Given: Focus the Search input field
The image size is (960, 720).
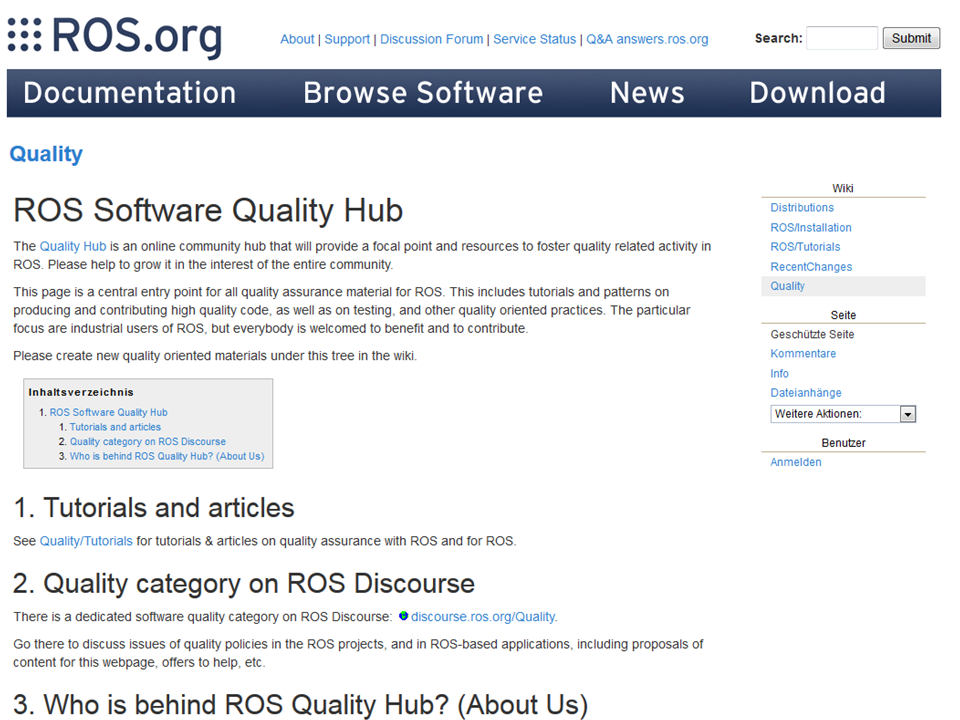Looking at the screenshot, I should coord(842,38).
